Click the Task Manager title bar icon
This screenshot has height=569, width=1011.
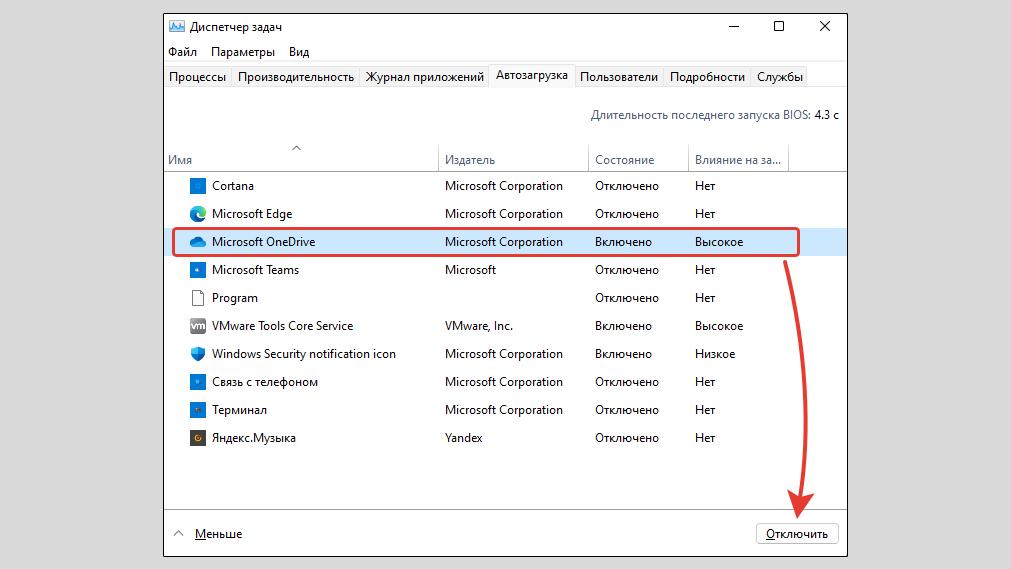click(x=177, y=26)
